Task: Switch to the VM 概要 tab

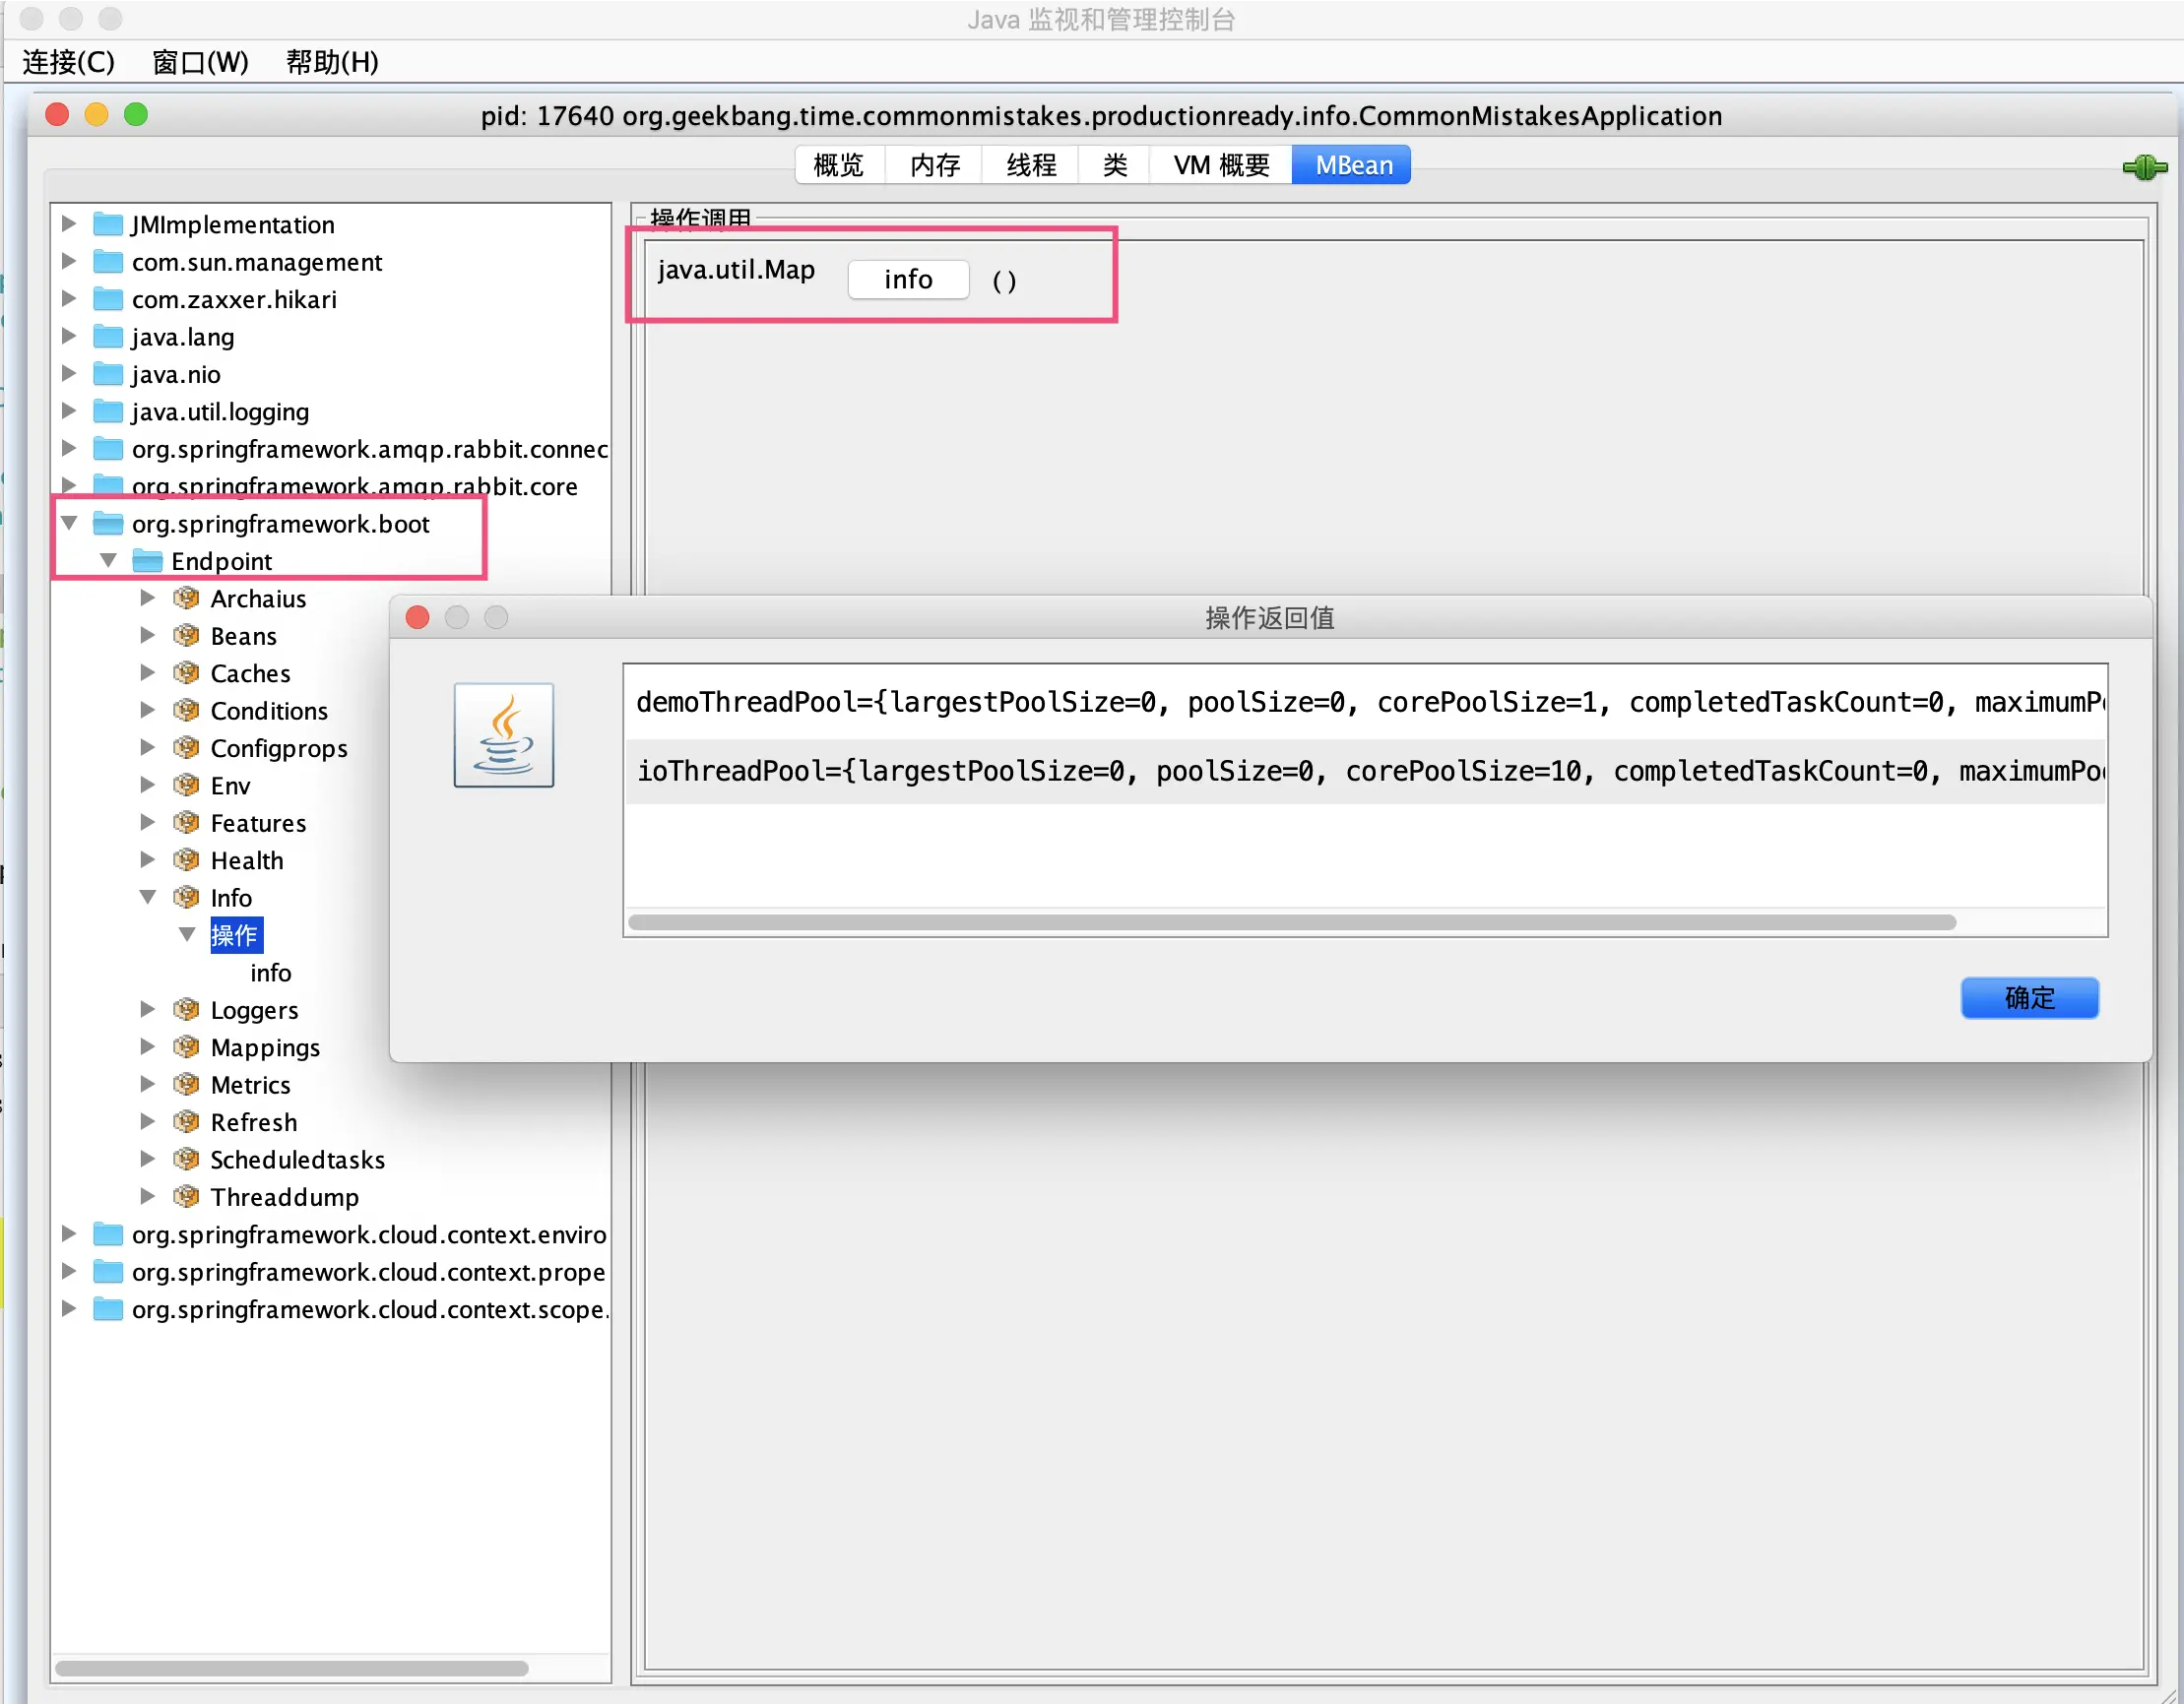Action: pyautogui.click(x=1222, y=165)
